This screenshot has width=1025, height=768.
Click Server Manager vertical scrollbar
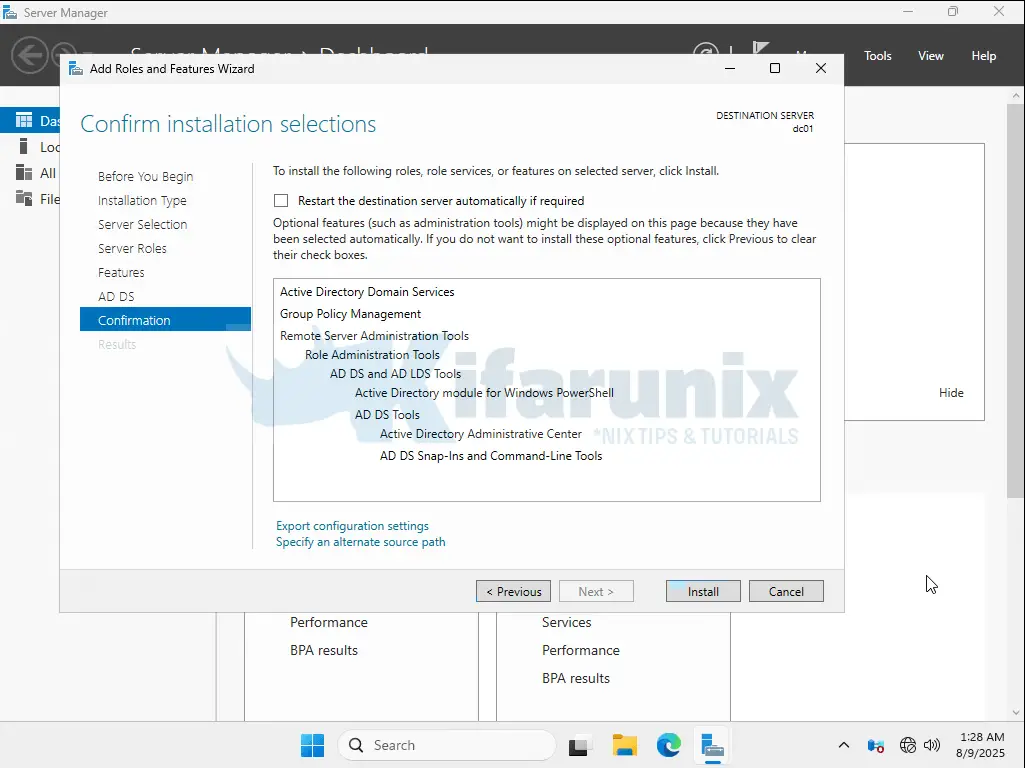(1015, 301)
